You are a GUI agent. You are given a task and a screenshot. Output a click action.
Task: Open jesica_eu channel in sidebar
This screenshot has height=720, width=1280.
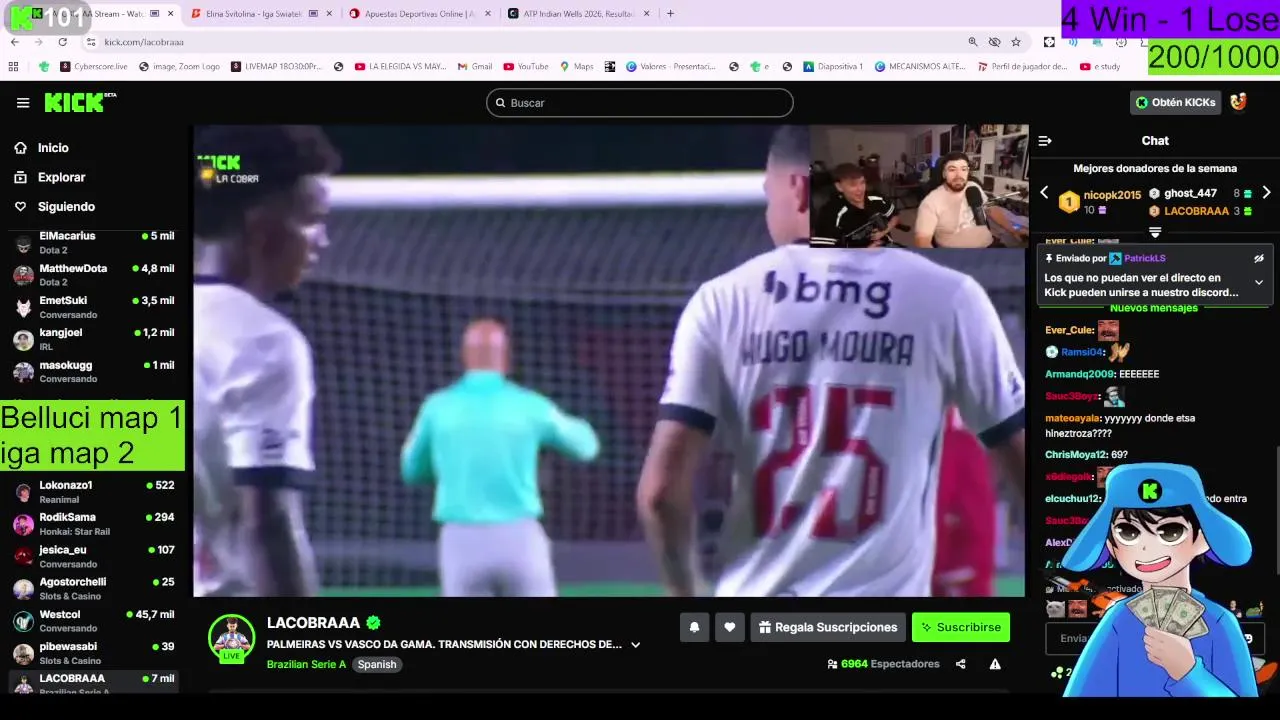(94, 556)
